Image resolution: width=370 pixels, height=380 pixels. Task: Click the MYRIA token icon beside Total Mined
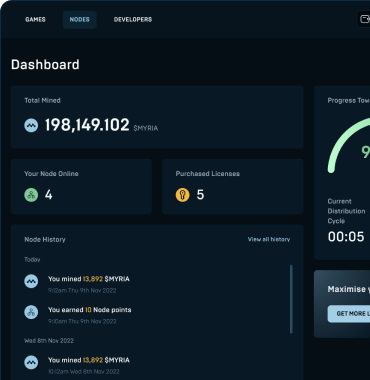31,126
